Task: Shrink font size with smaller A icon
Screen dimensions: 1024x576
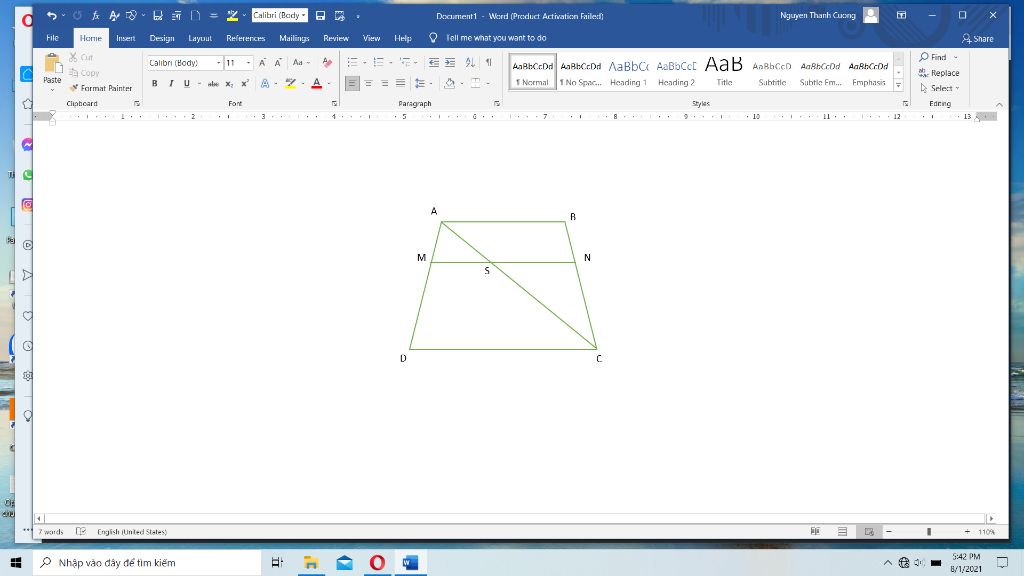Action: pyautogui.click(x=278, y=63)
